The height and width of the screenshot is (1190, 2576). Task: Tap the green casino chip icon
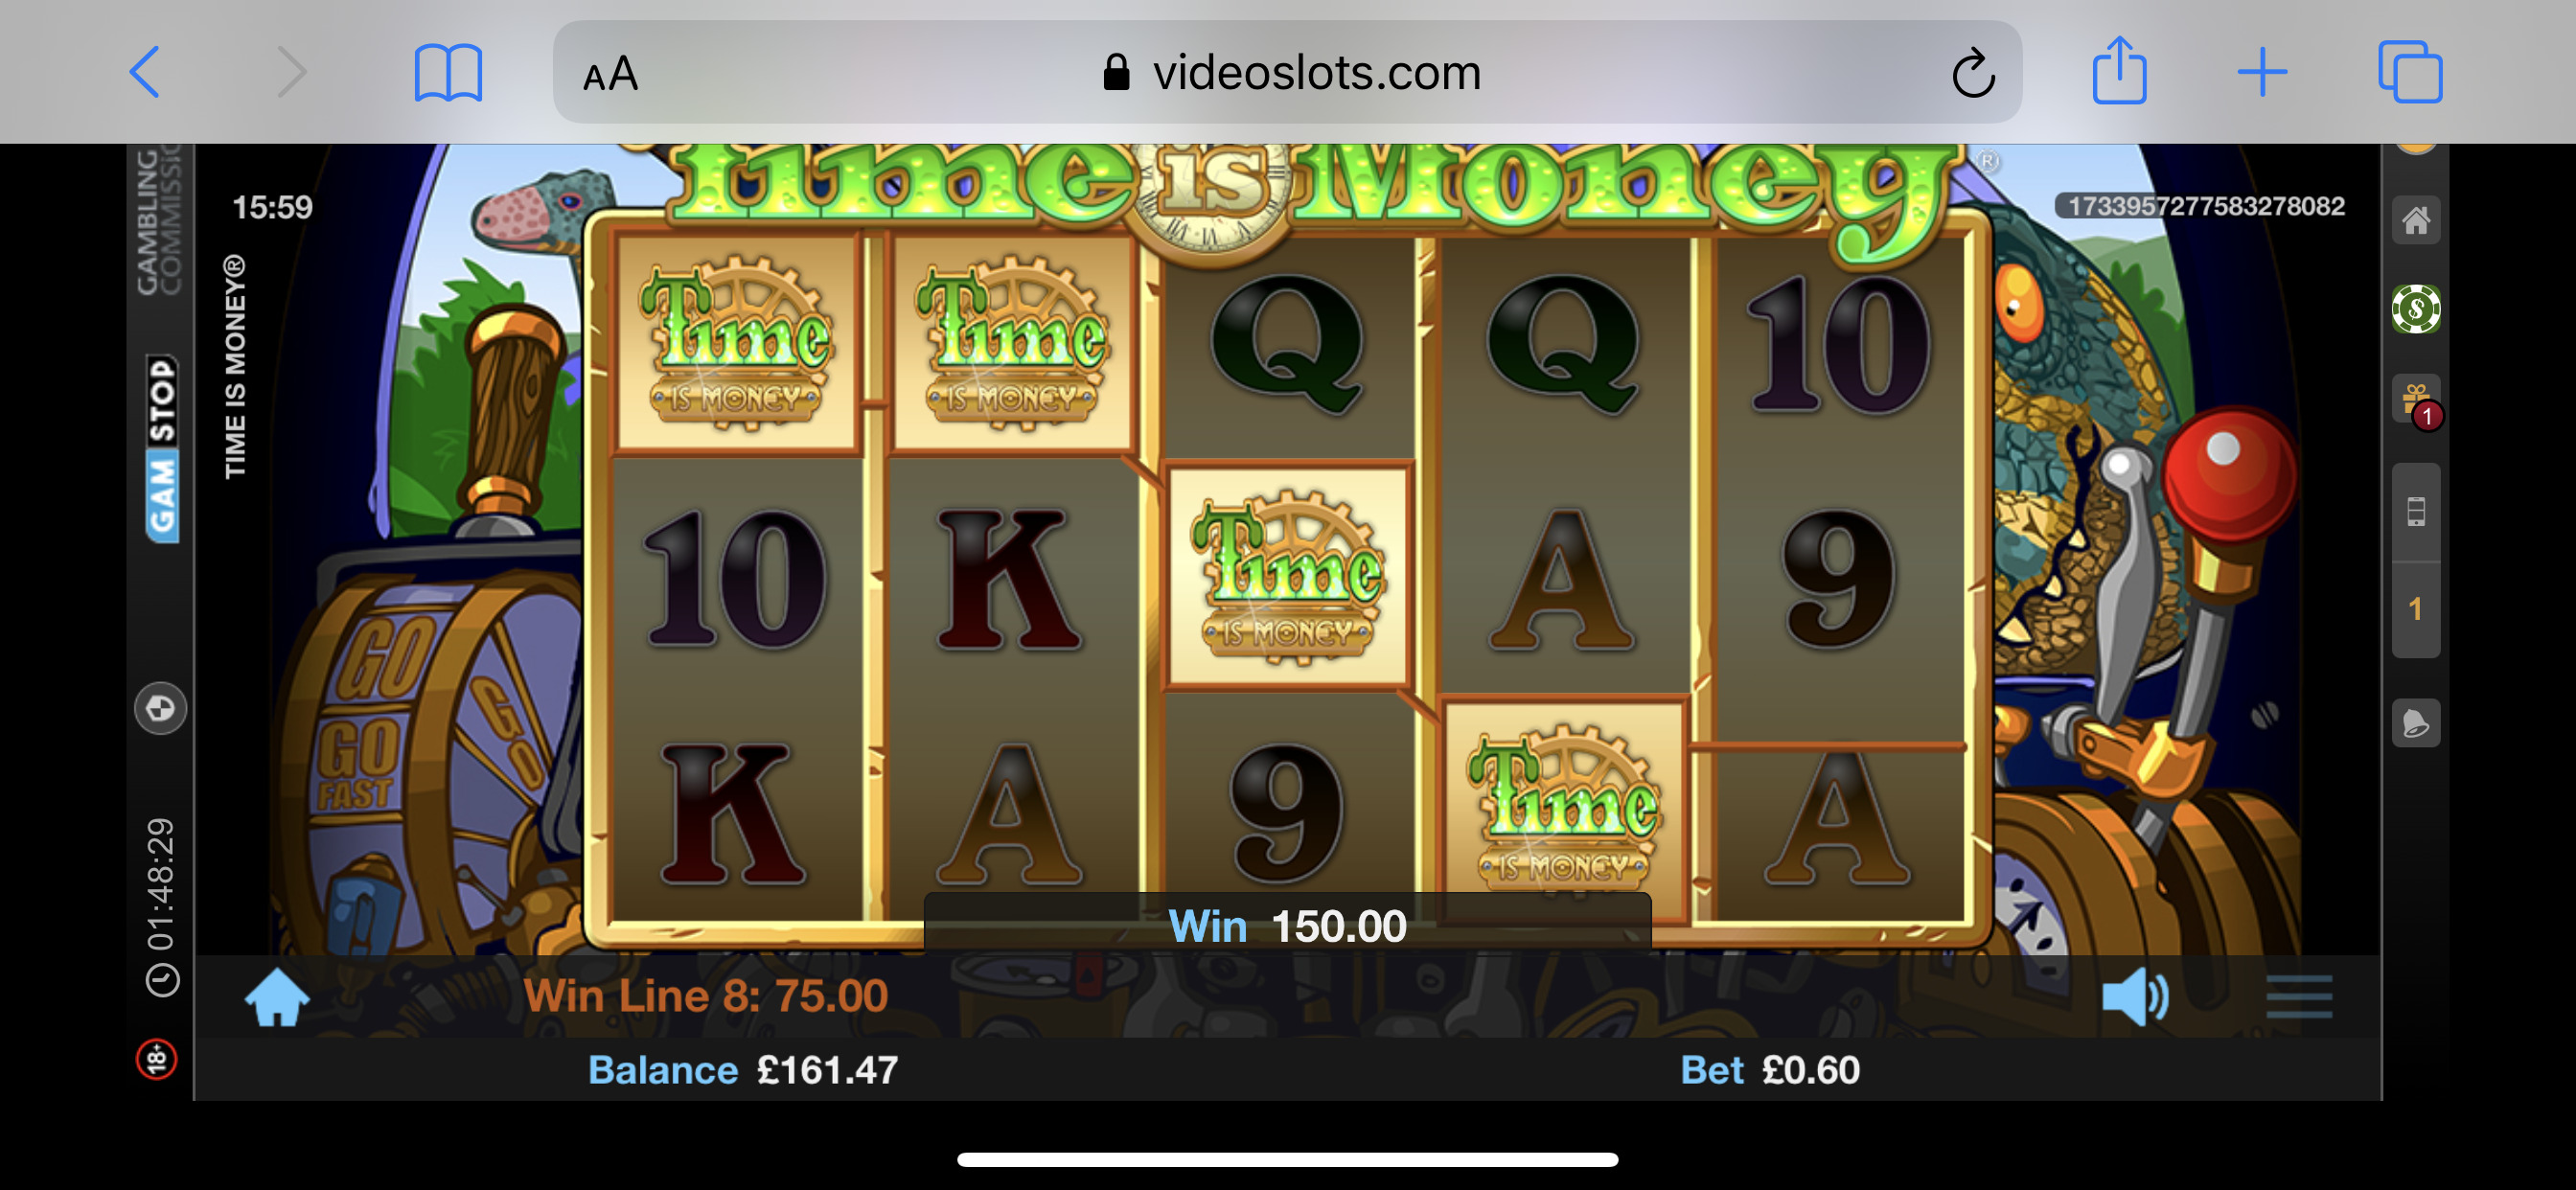(x=2416, y=309)
